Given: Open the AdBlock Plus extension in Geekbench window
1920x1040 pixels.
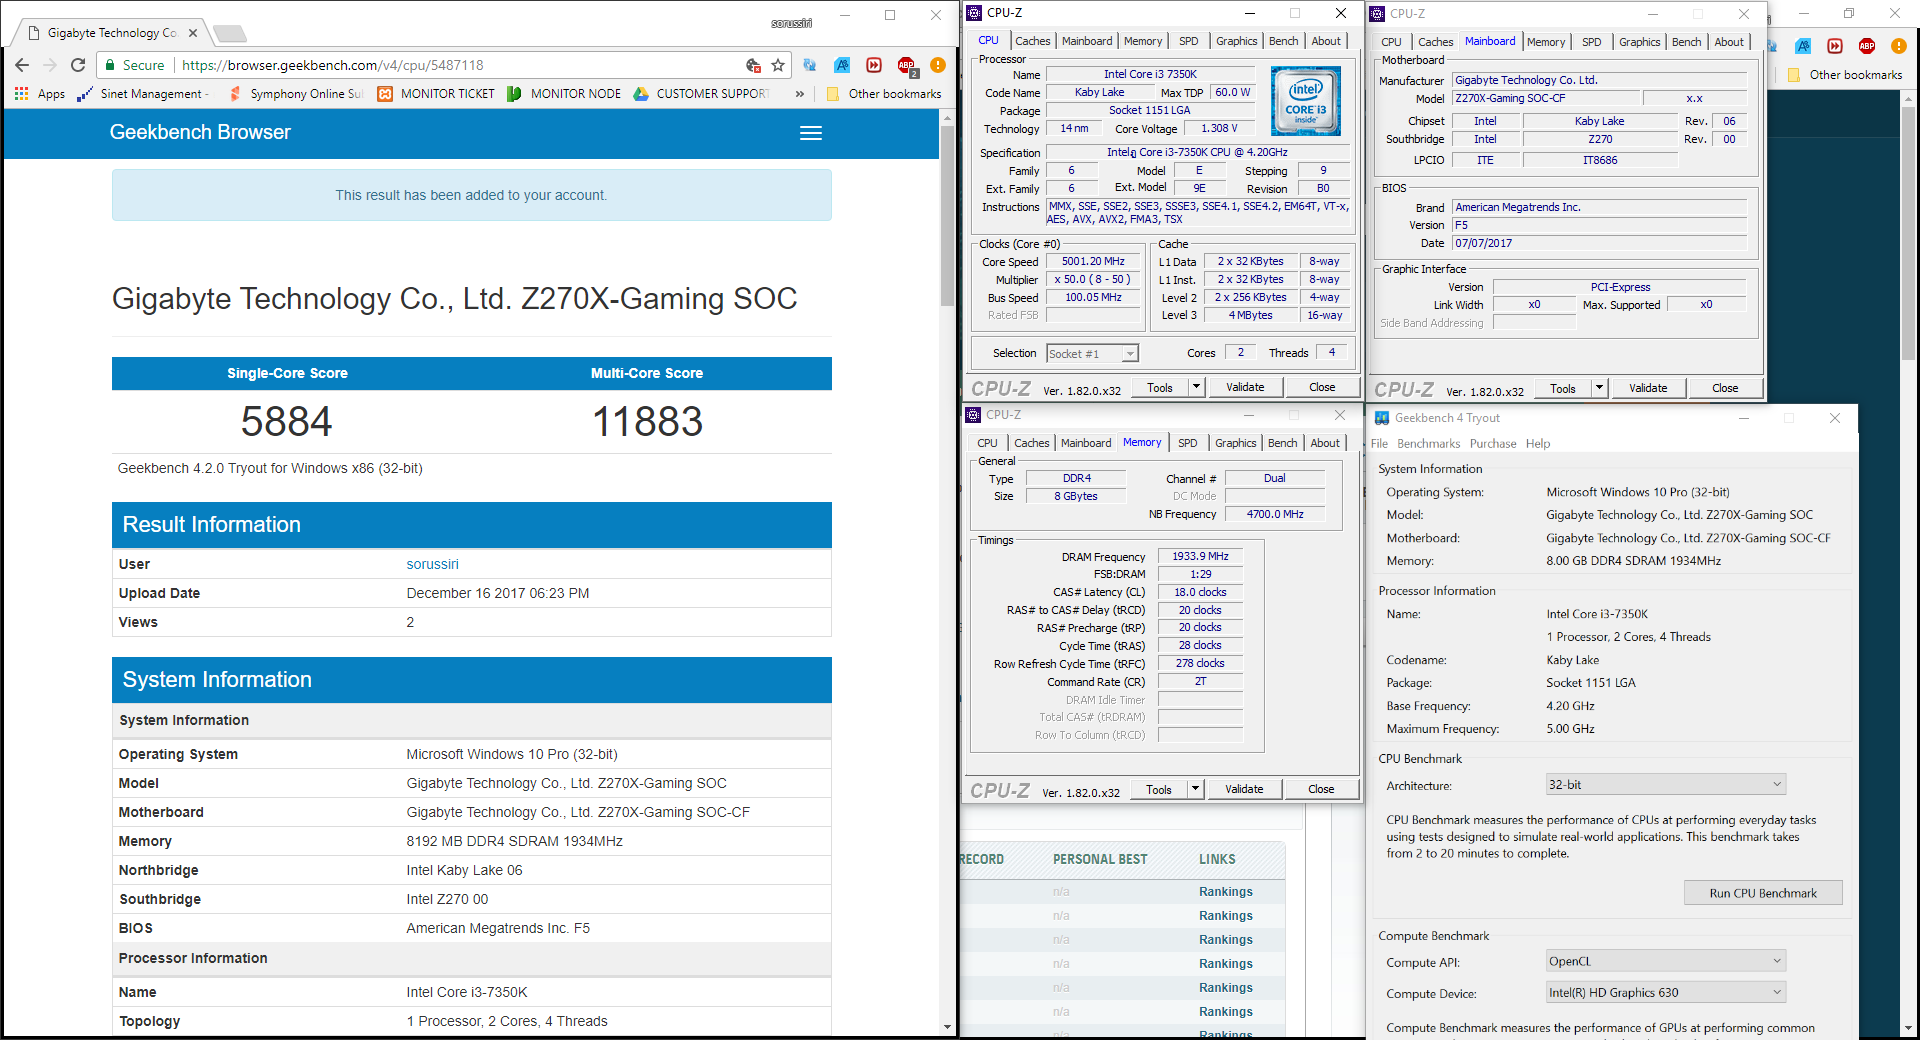Looking at the screenshot, I should [x=907, y=66].
